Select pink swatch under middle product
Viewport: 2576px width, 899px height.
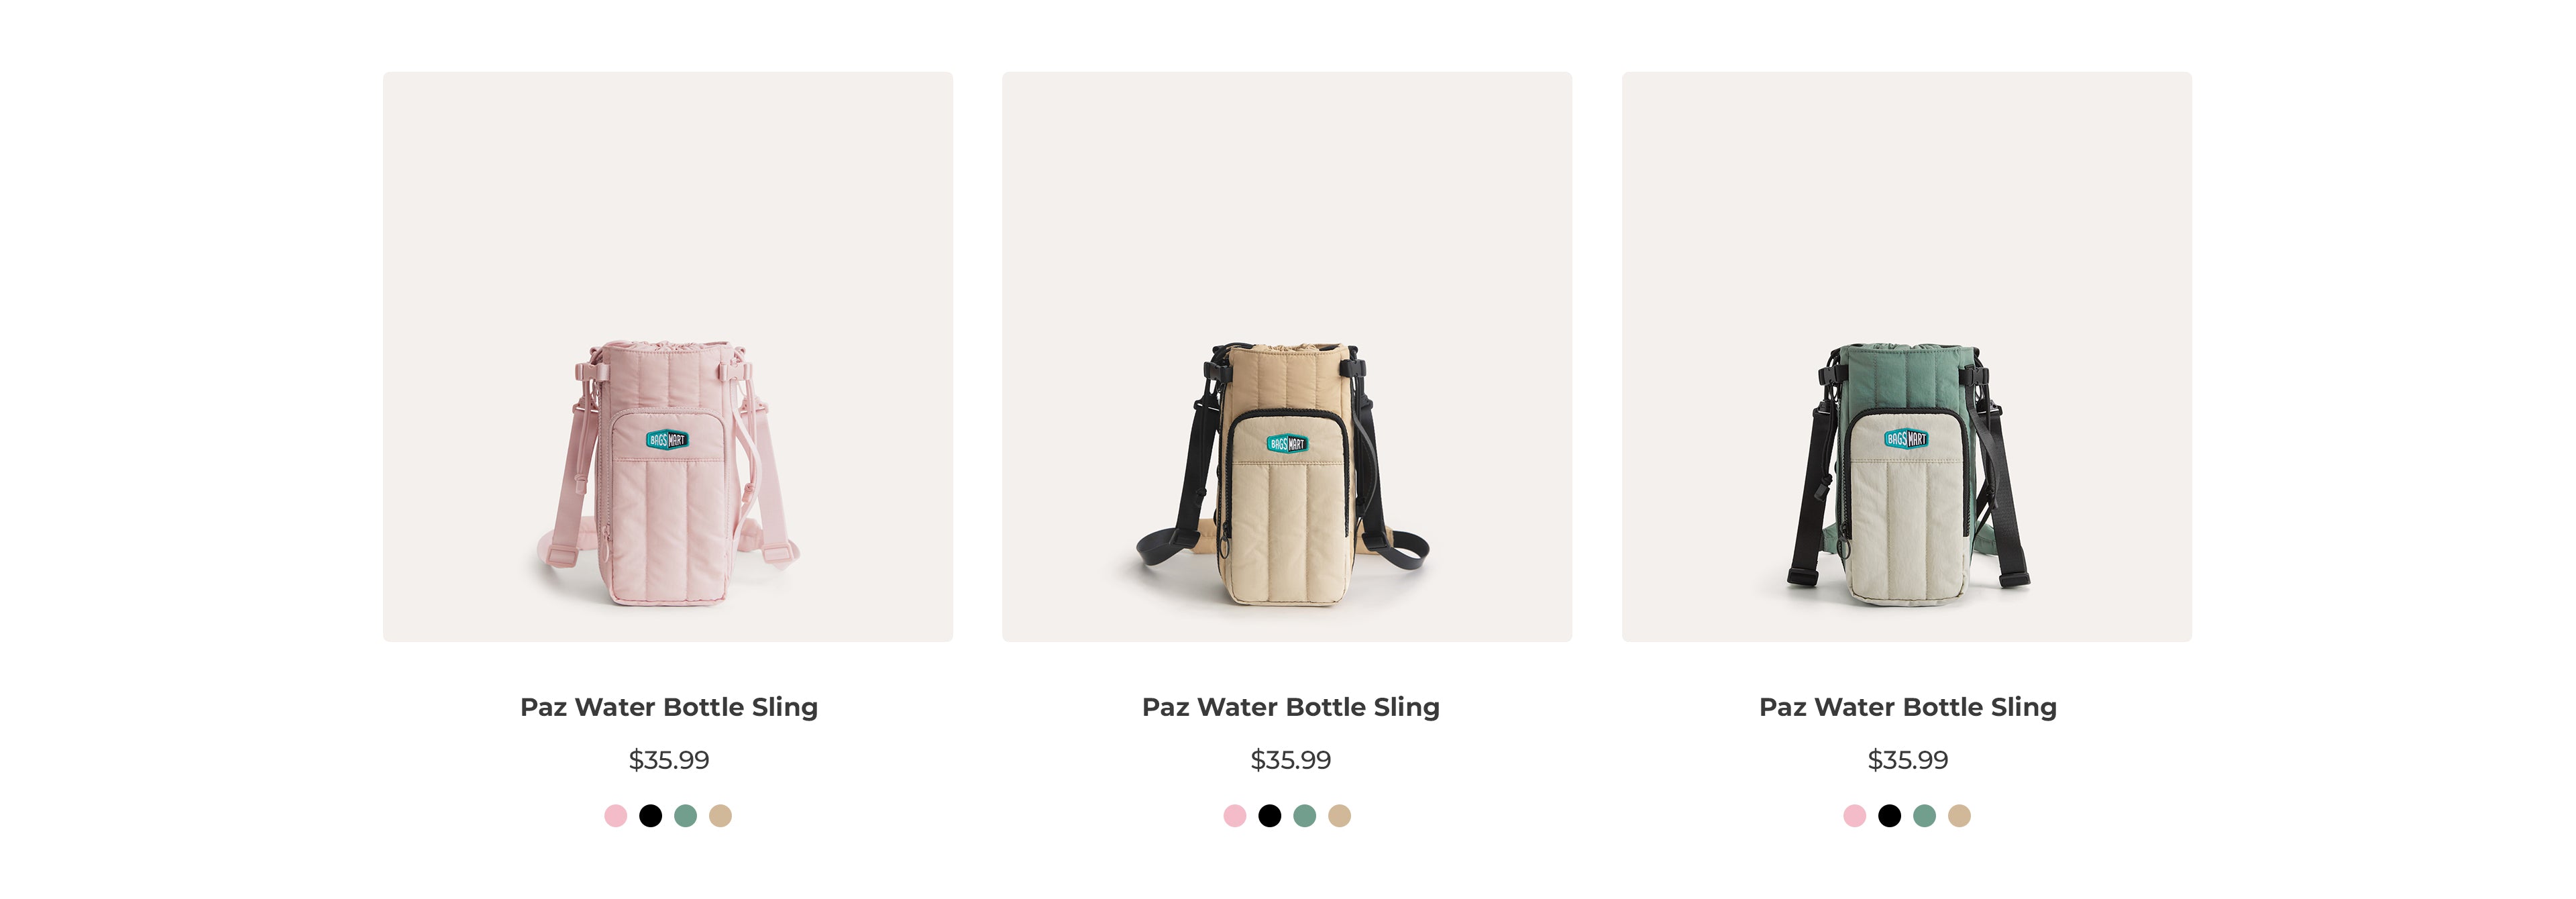(x=1235, y=816)
